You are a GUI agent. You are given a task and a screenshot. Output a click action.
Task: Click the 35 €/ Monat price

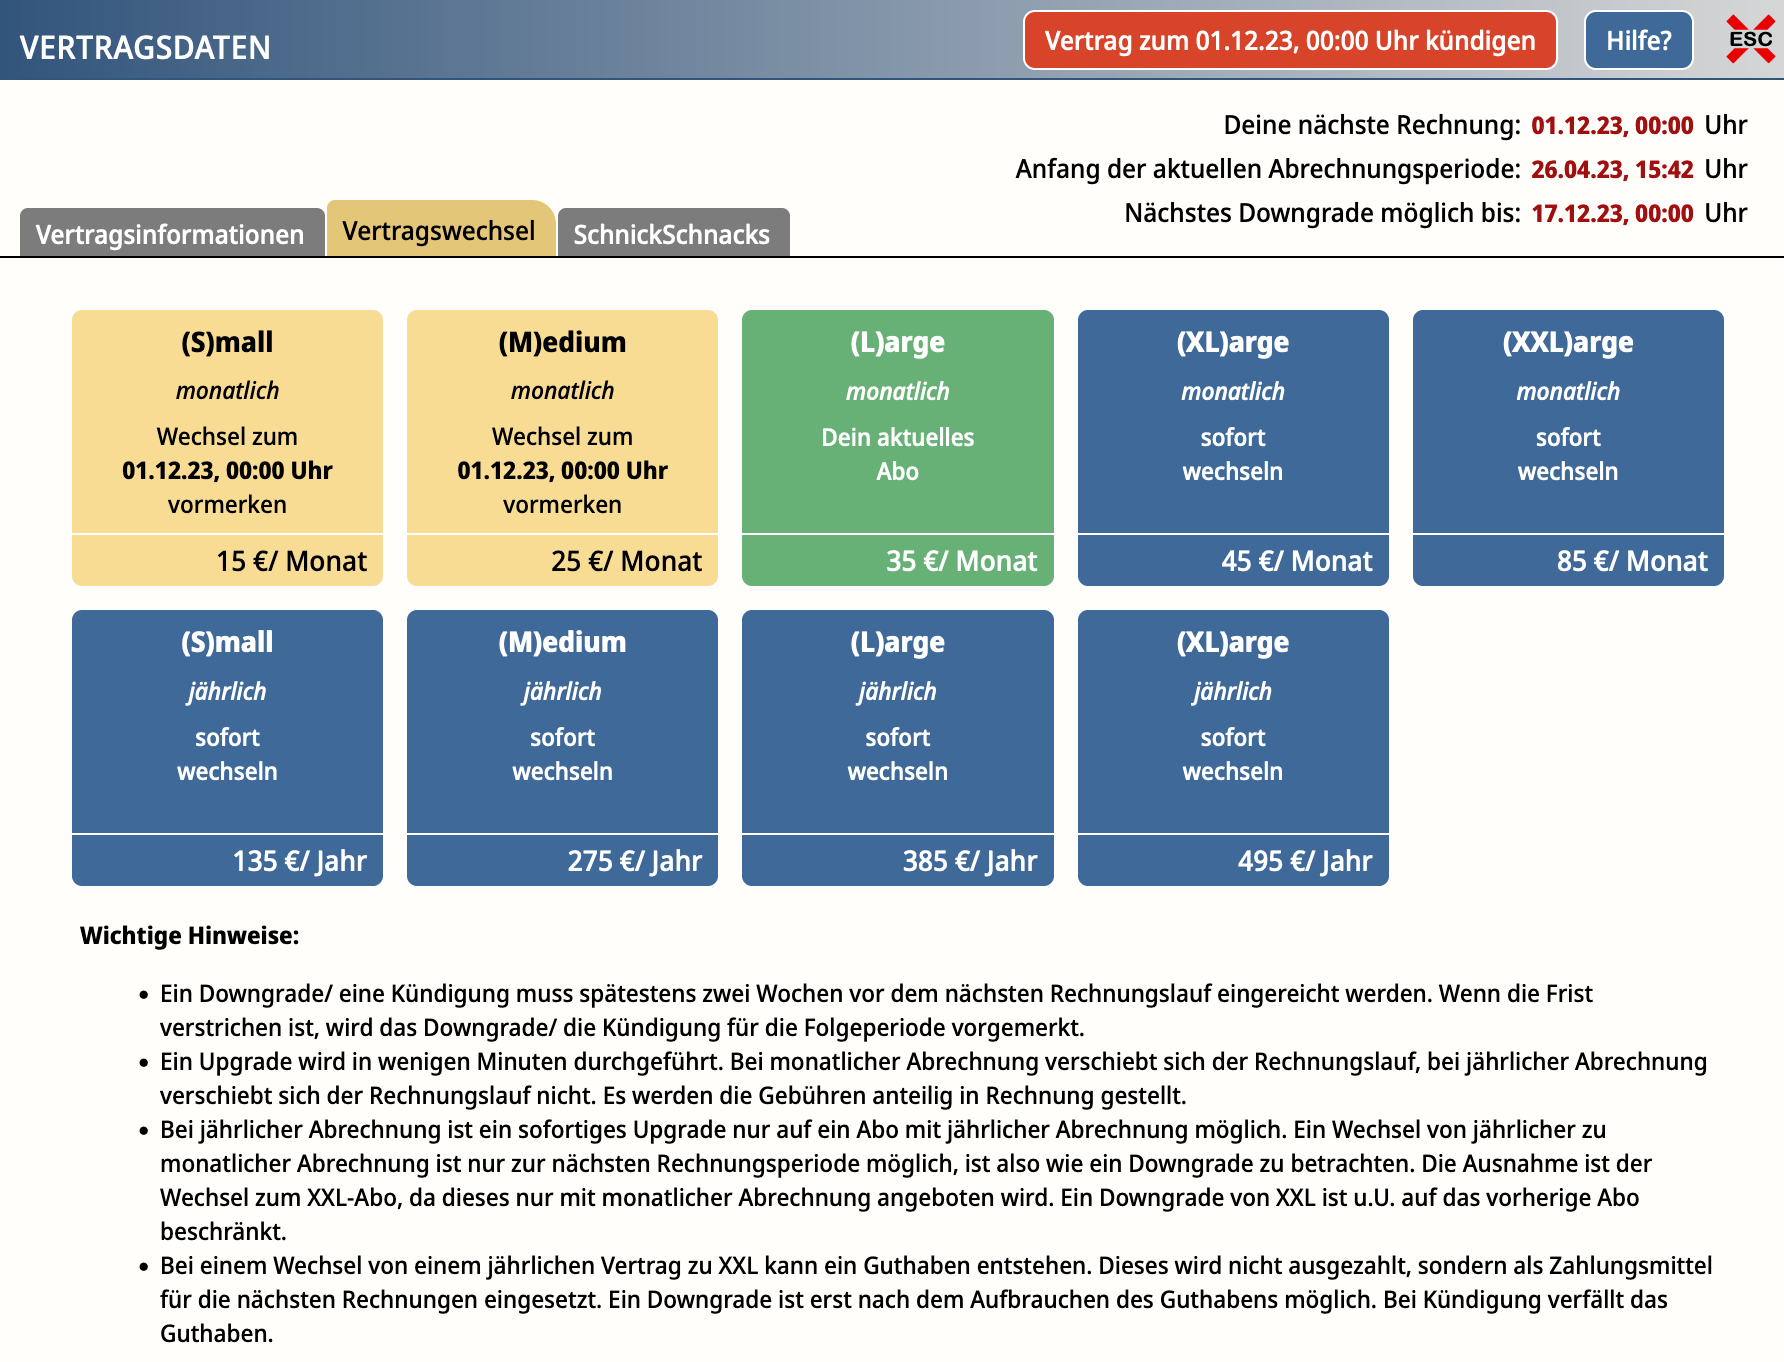961,561
